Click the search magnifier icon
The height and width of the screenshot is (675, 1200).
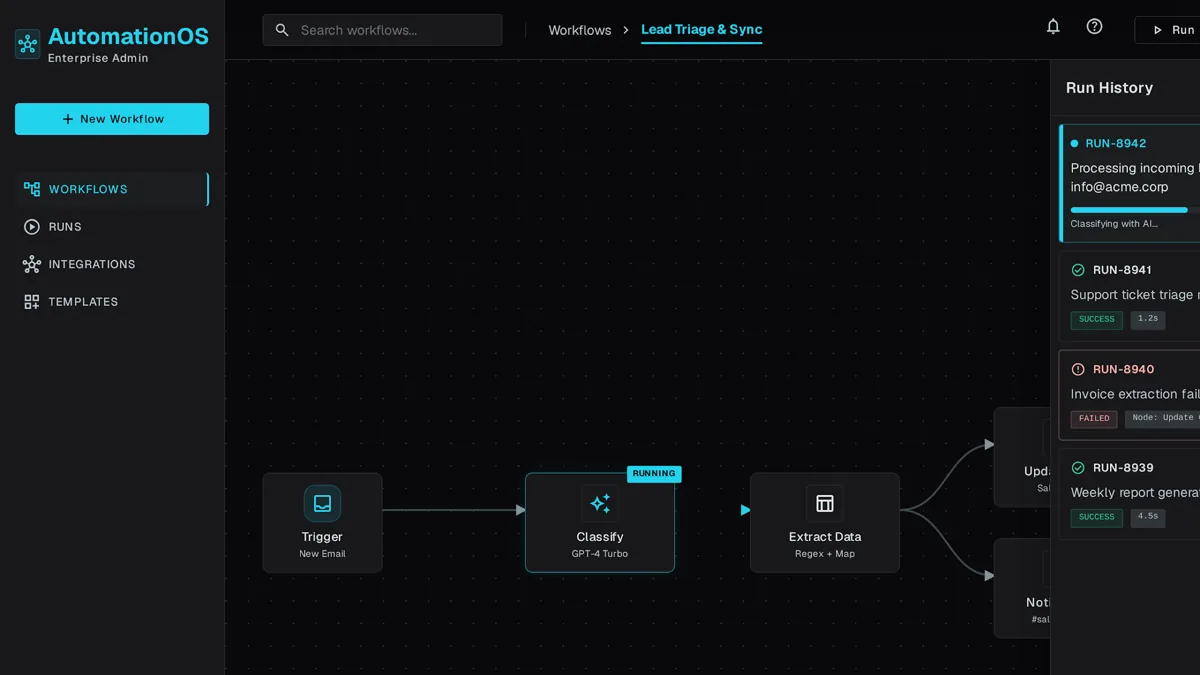pos(282,30)
